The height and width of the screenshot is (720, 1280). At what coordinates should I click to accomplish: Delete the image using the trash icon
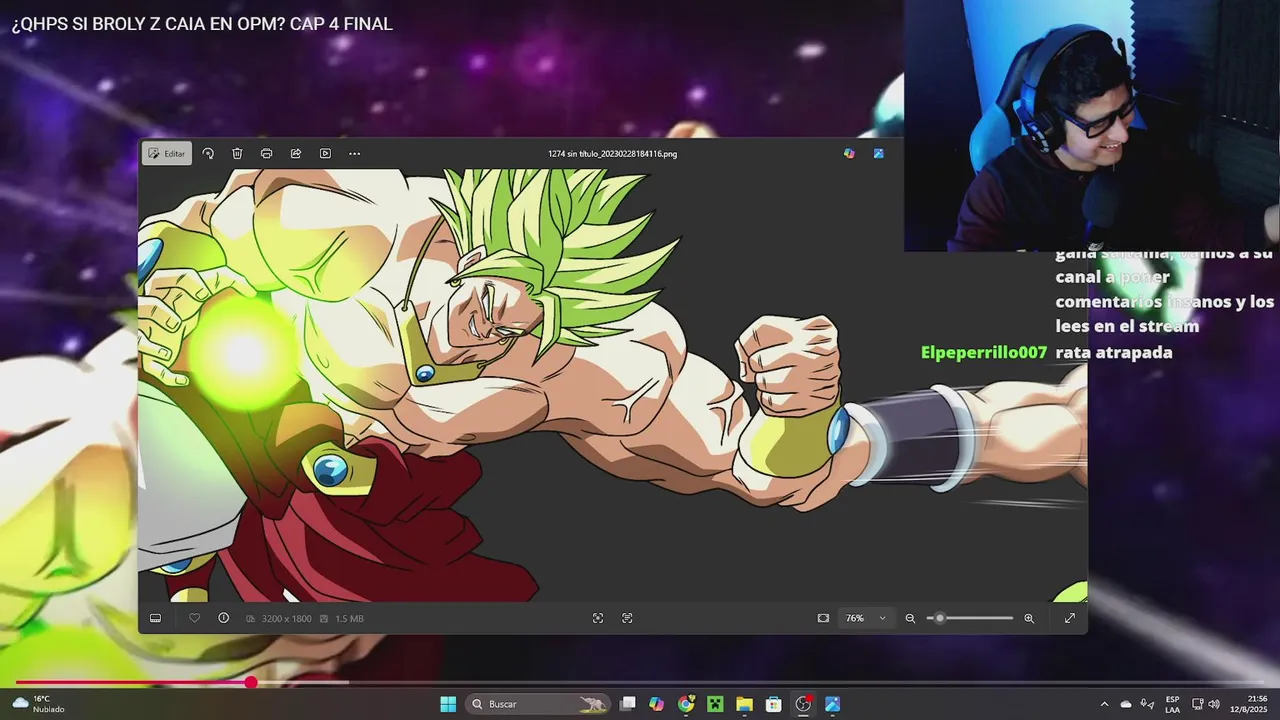pyautogui.click(x=237, y=153)
